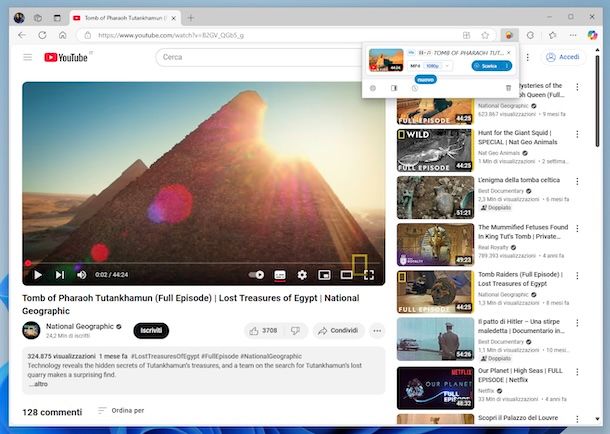The width and height of the screenshot is (610, 434).
Task: Open the Scarica button's more options dots
Action: click(507, 66)
